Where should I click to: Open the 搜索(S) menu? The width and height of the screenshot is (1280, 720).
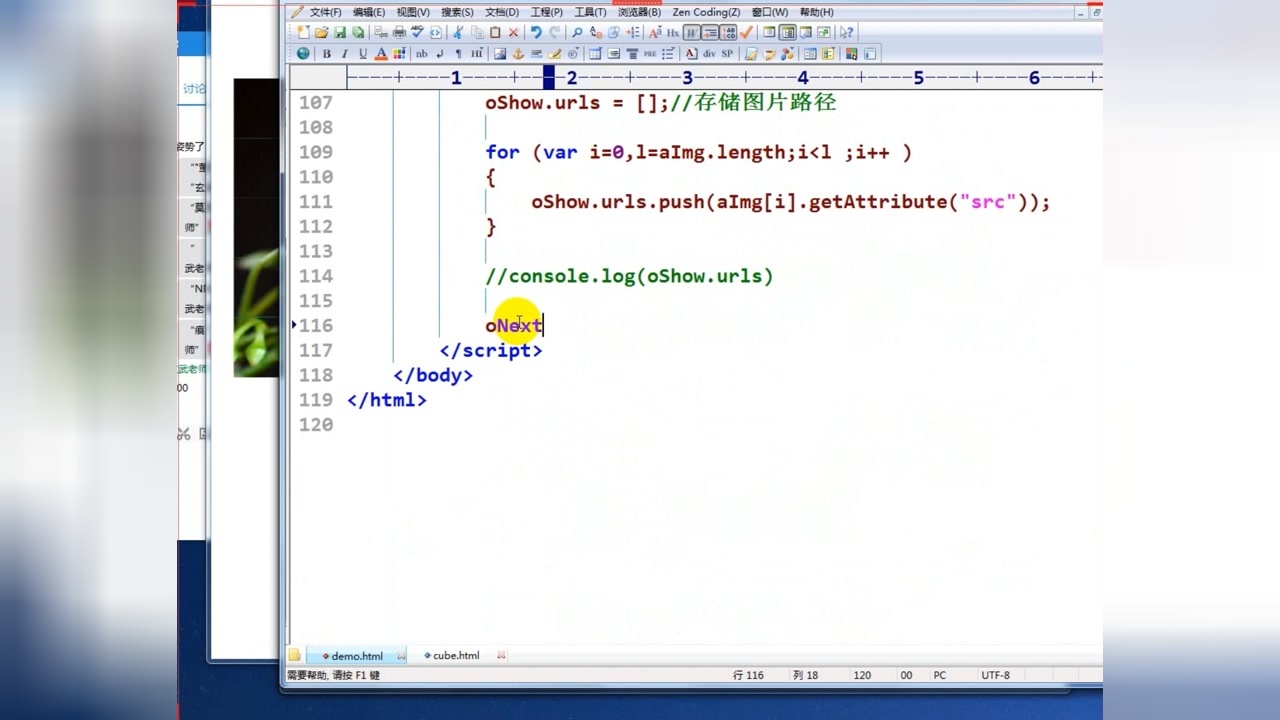tap(457, 12)
